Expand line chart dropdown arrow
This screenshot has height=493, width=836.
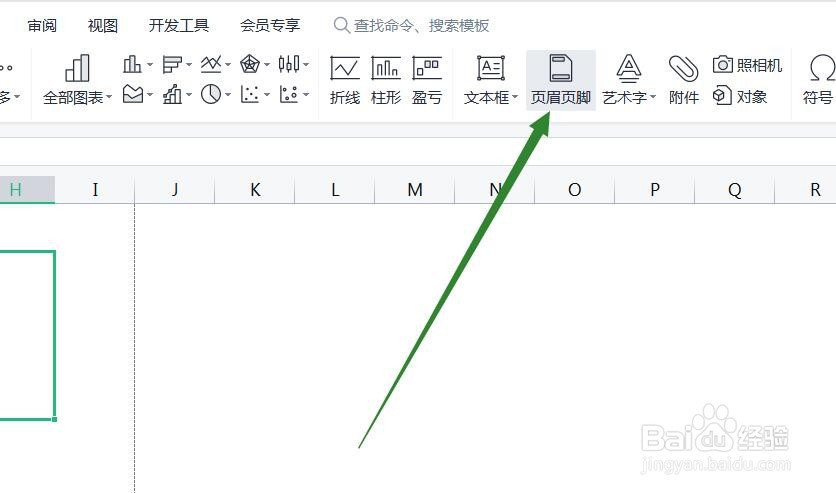click(x=228, y=65)
